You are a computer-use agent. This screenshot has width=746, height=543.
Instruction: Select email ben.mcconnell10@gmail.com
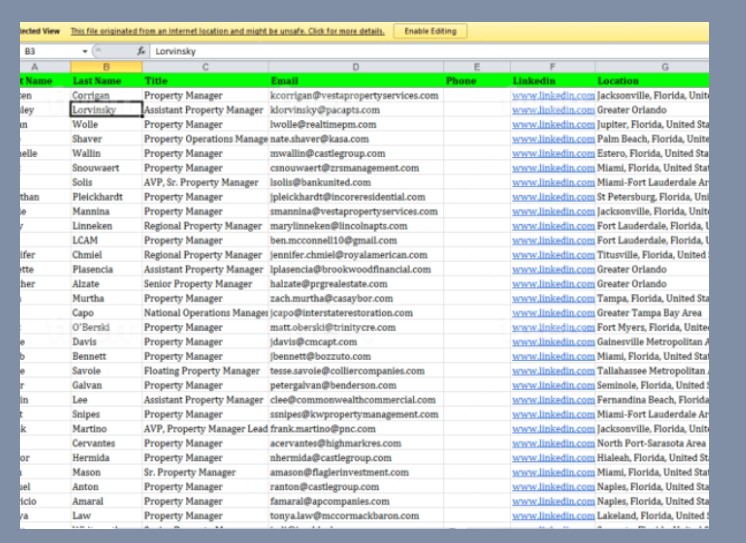356,240
